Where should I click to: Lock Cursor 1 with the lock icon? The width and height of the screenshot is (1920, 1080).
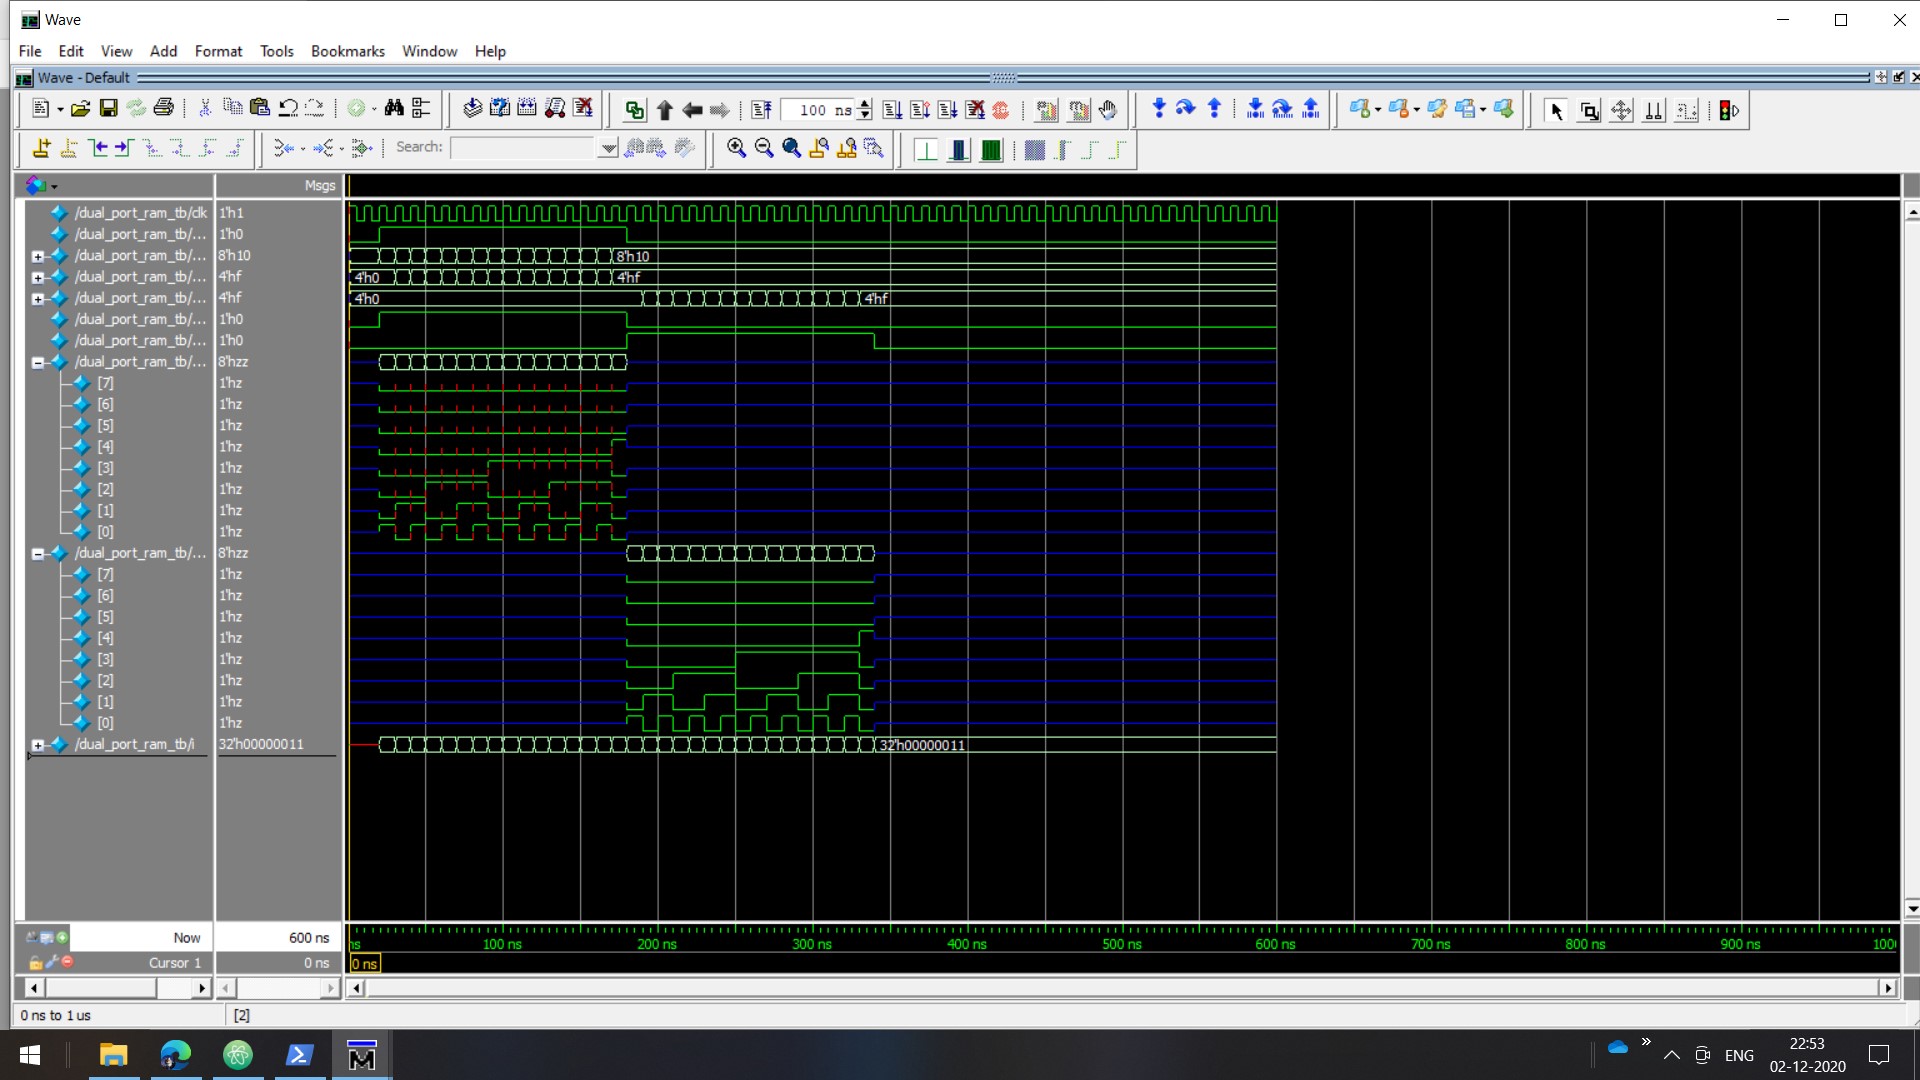(x=36, y=962)
